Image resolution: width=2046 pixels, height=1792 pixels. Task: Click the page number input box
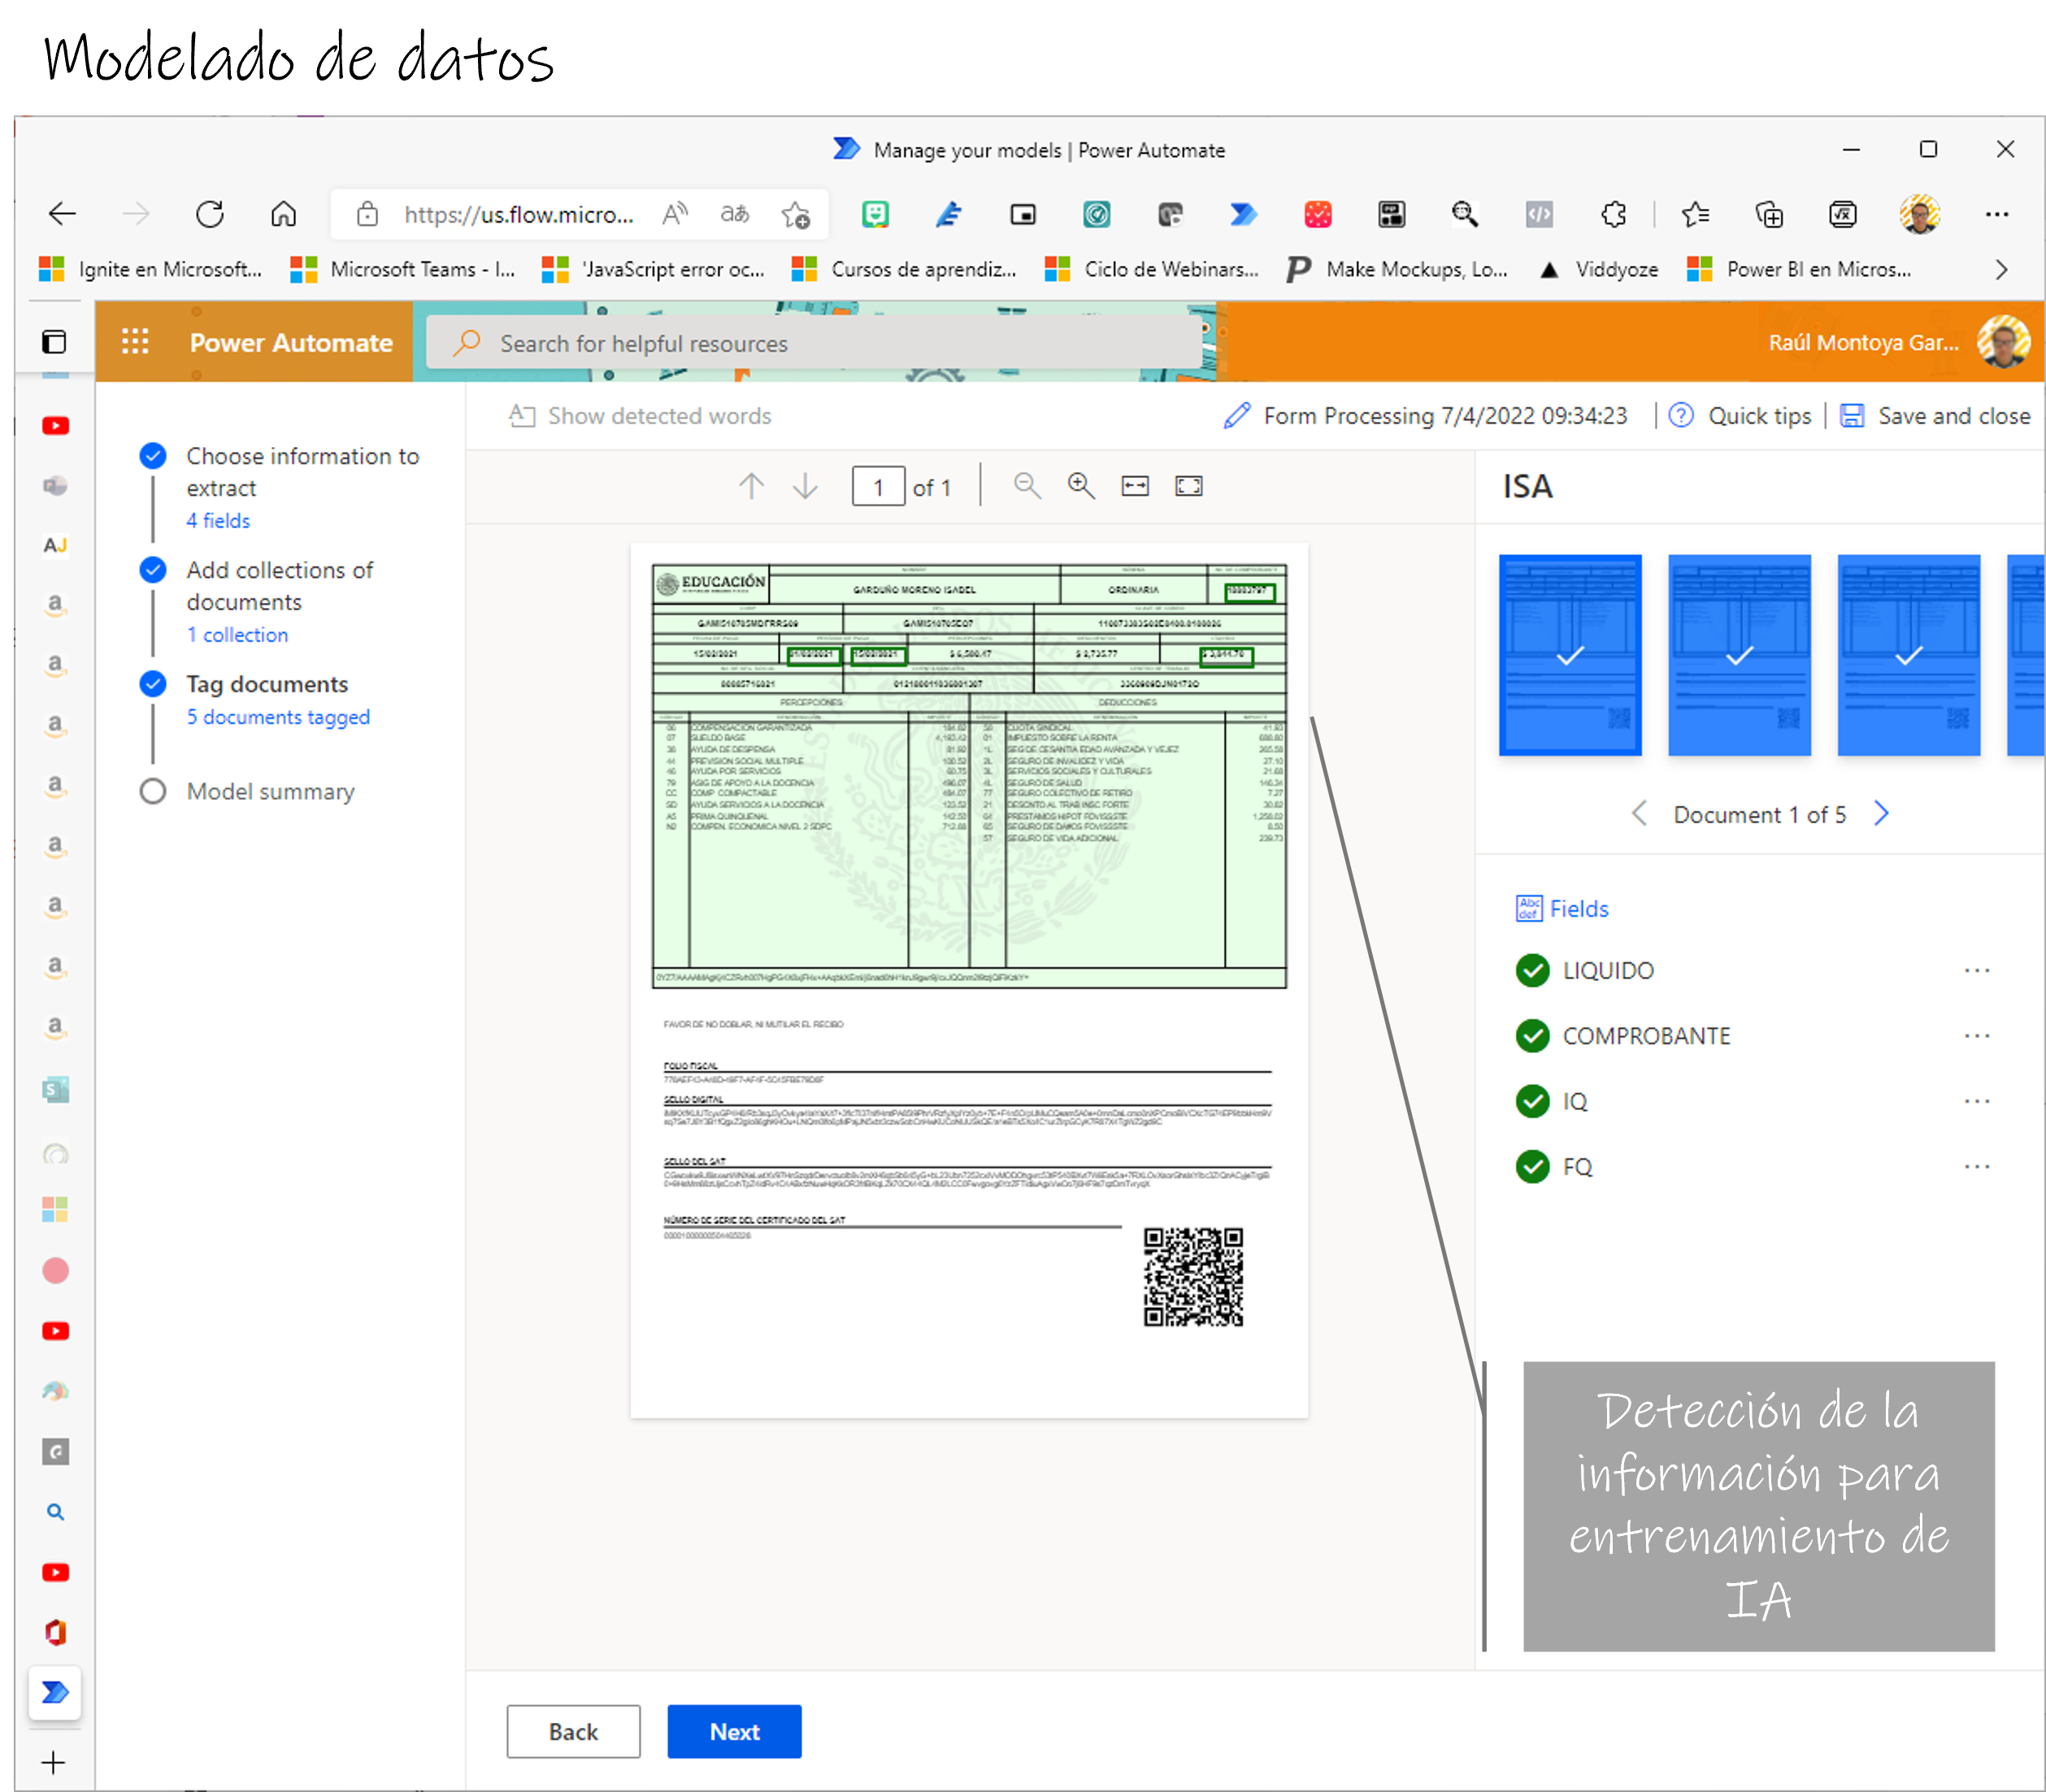pyautogui.click(x=878, y=487)
